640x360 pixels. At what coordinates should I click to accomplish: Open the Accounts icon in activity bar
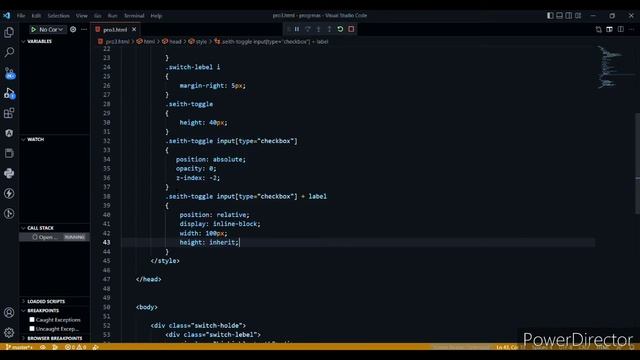click(x=9, y=313)
